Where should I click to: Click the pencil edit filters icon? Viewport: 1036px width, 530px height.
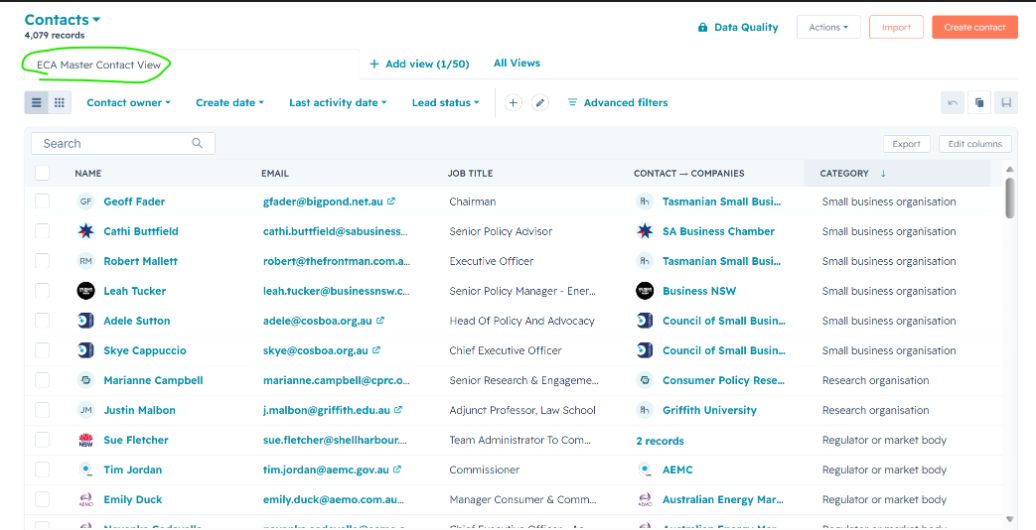coord(540,102)
